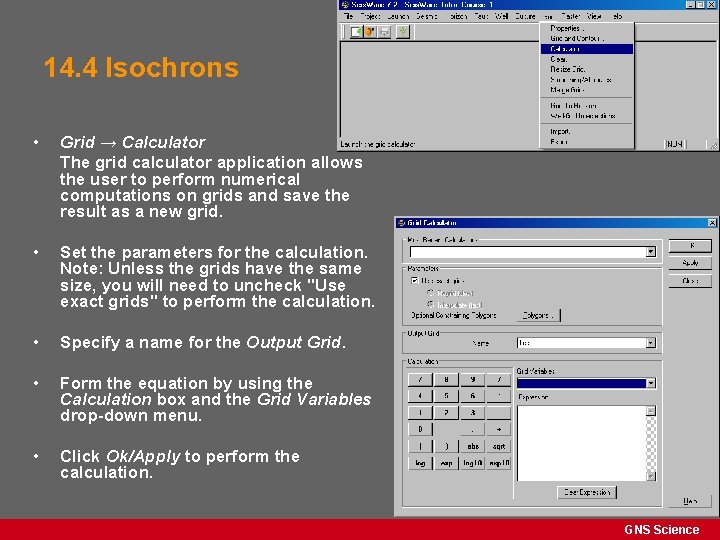Click the calculator 4 key
The image size is (720, 540).
[420, 396]
